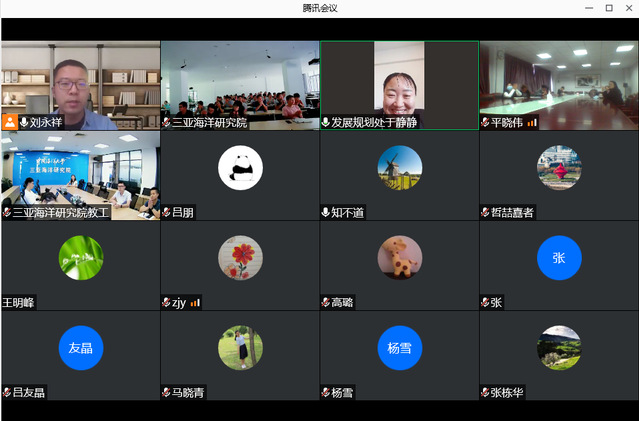639x421 pixels.
Task: Click the network signal bars beside 平晓伟
Action: point(532,122)
